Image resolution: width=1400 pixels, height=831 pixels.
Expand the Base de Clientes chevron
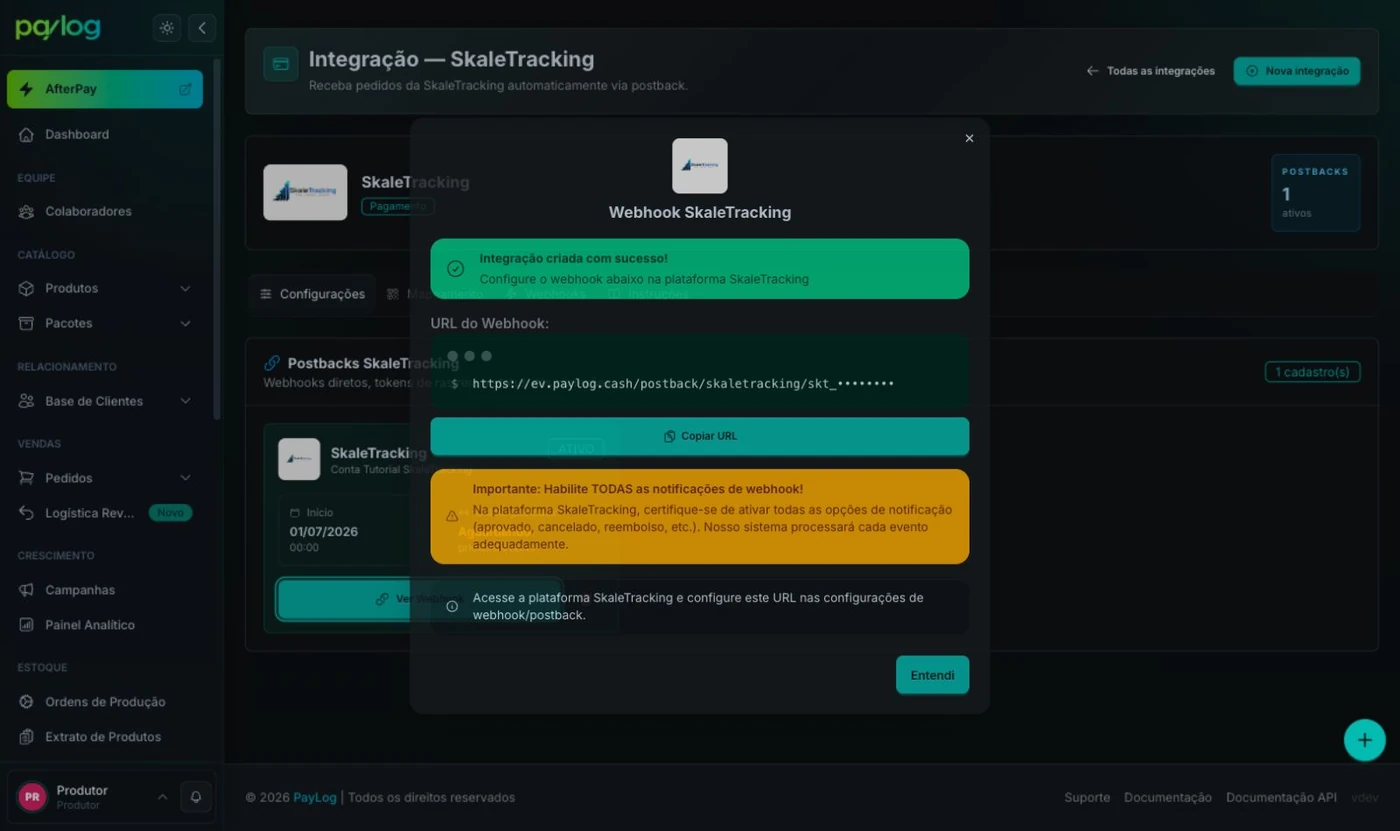[x=185, y=401]
